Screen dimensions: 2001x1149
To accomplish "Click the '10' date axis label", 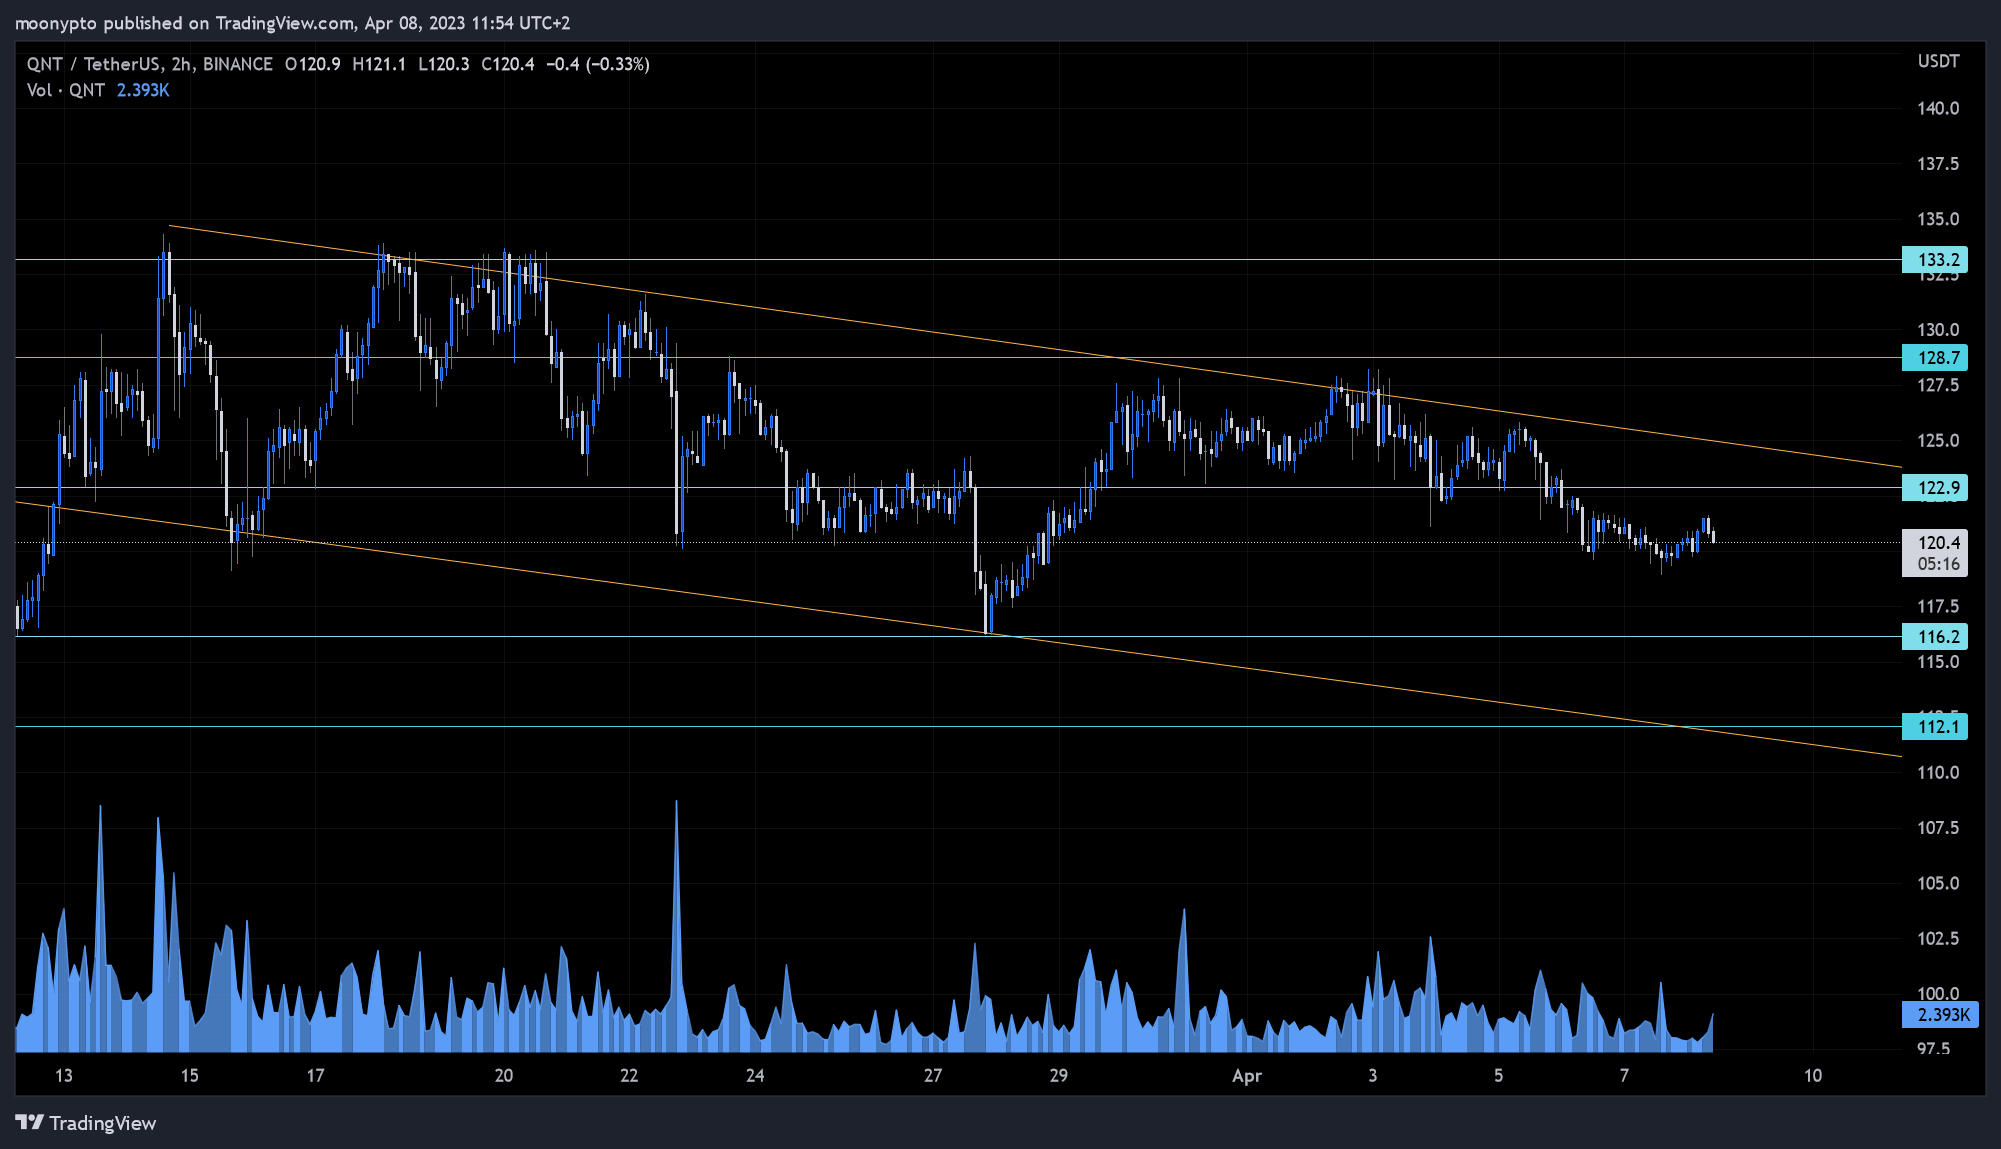I will pos(1813,1076).
